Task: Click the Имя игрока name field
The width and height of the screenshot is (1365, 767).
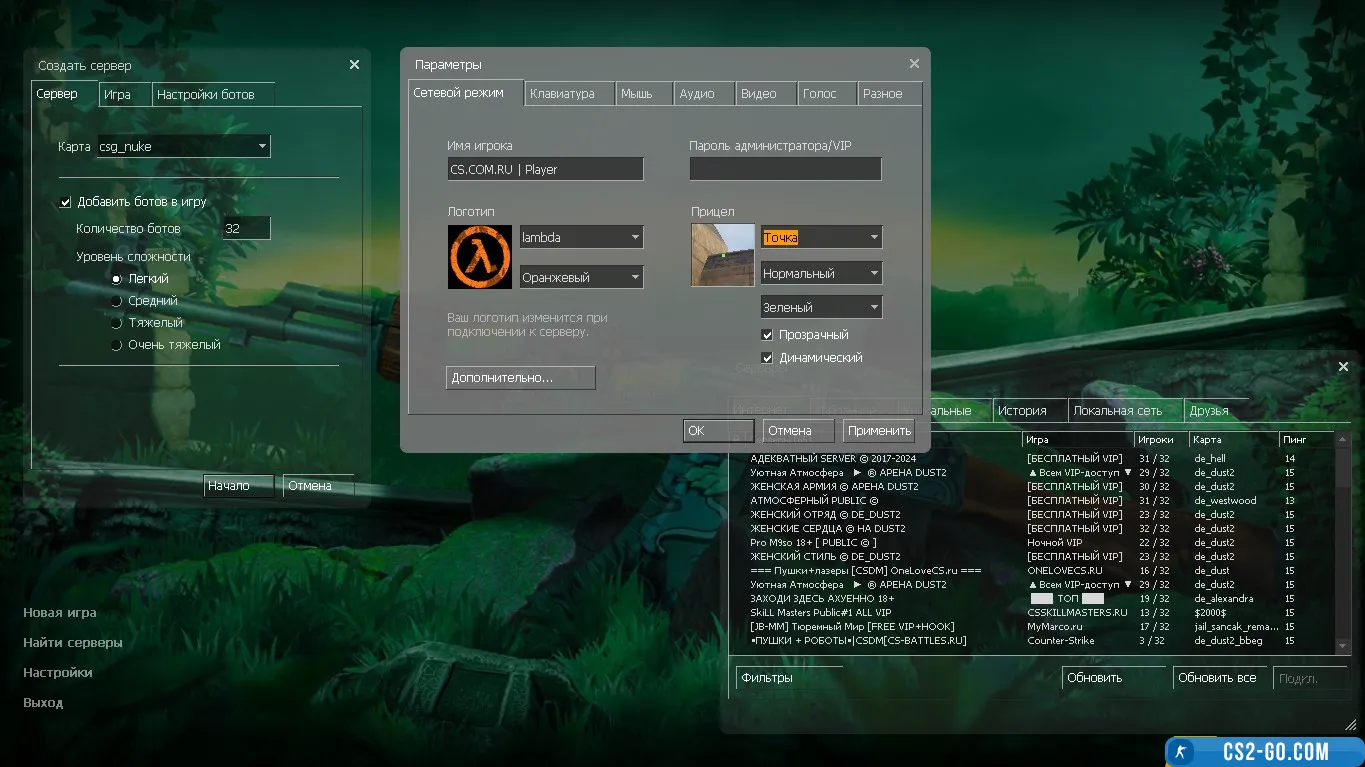Action: coord(545,170)
